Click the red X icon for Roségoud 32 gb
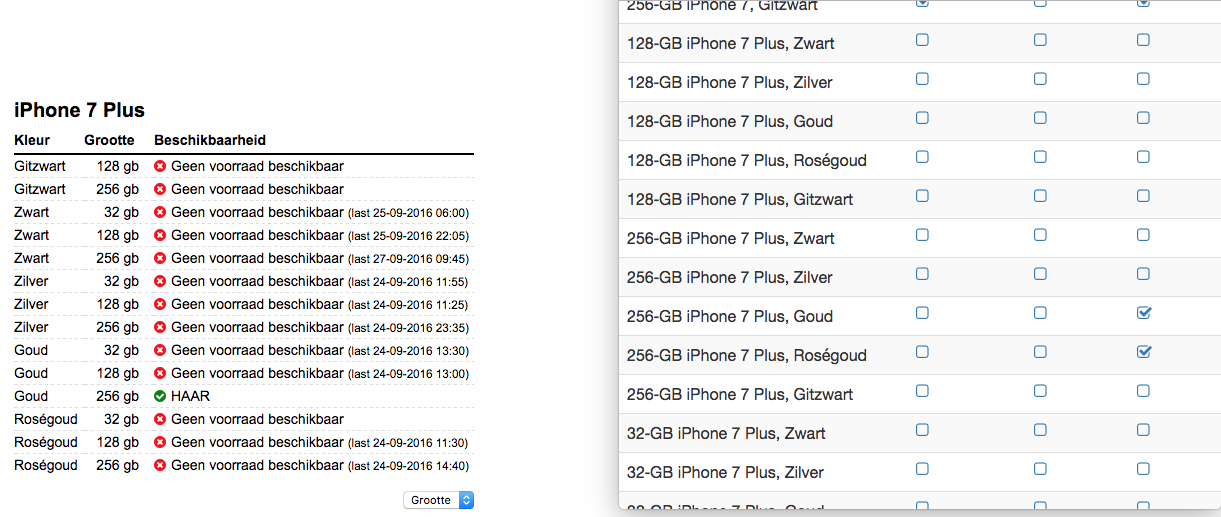This screenshot has height=517, width=1221. coord(160,419)
